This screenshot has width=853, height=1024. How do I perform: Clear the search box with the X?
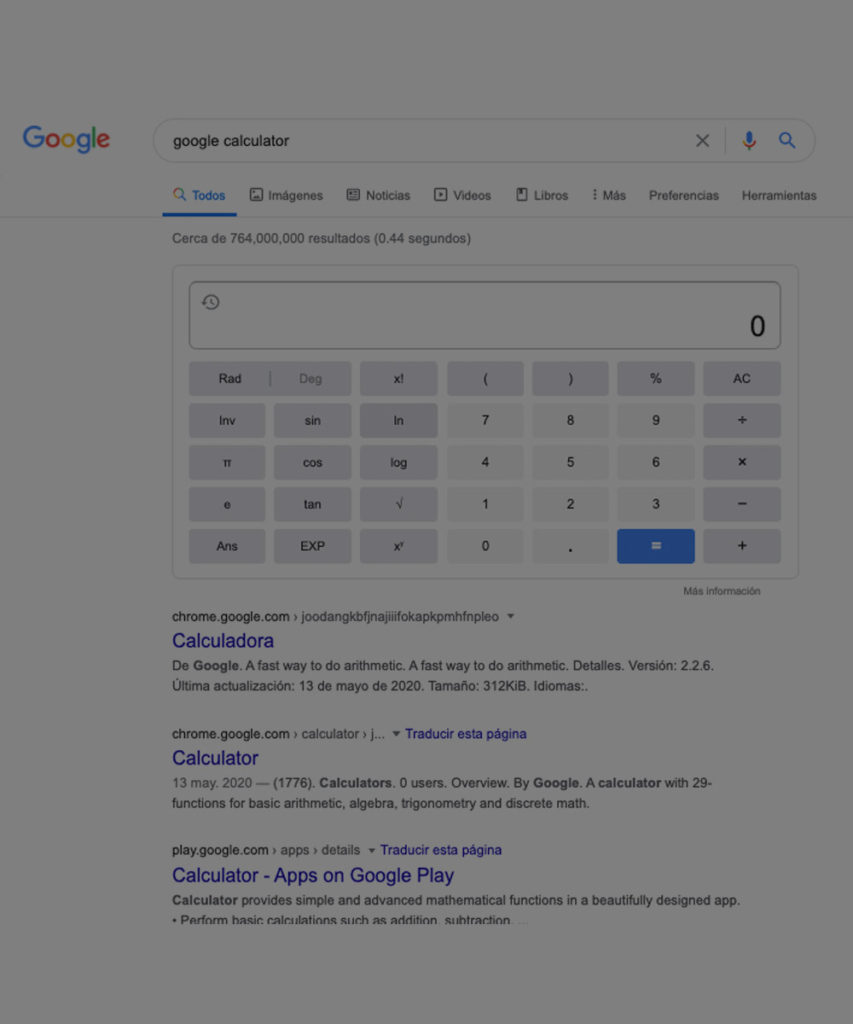[x=702, y=140]
